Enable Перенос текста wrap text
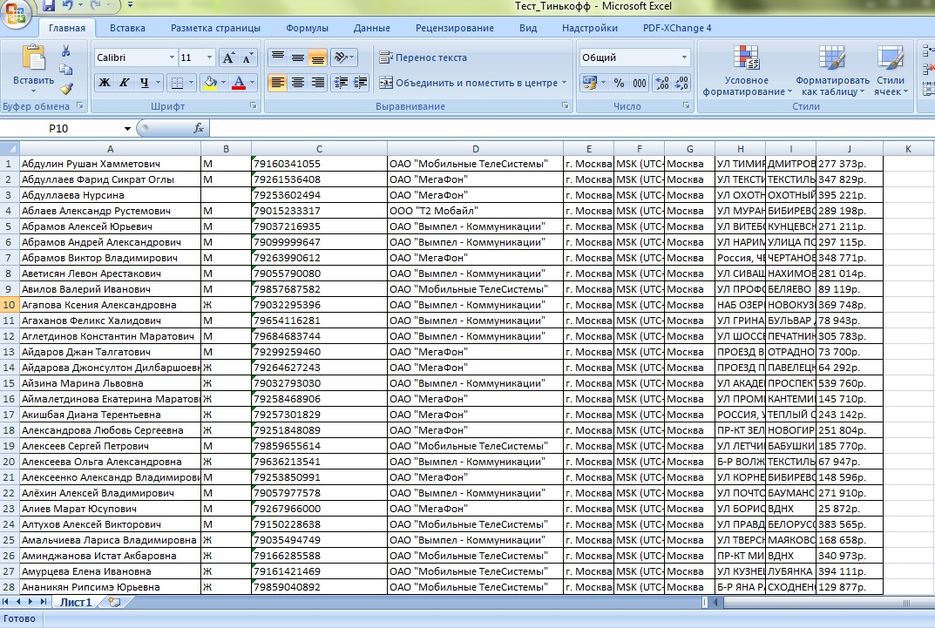935x628 pixels. pyautogui.click(x=423, y=57)
